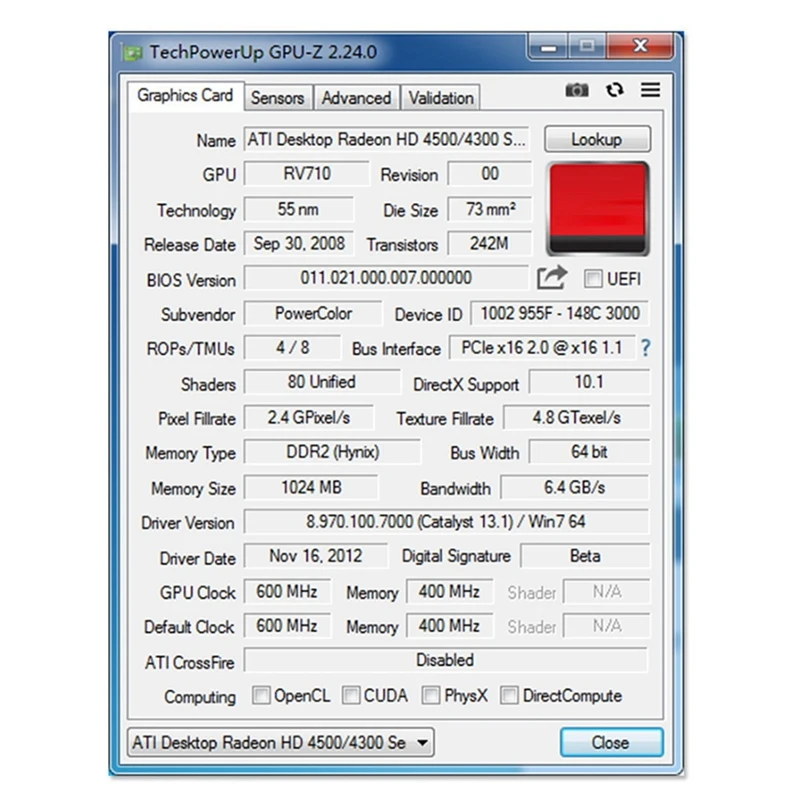Click the Device ID 1002 955F - 148C 3000

(x=560, y=314)
